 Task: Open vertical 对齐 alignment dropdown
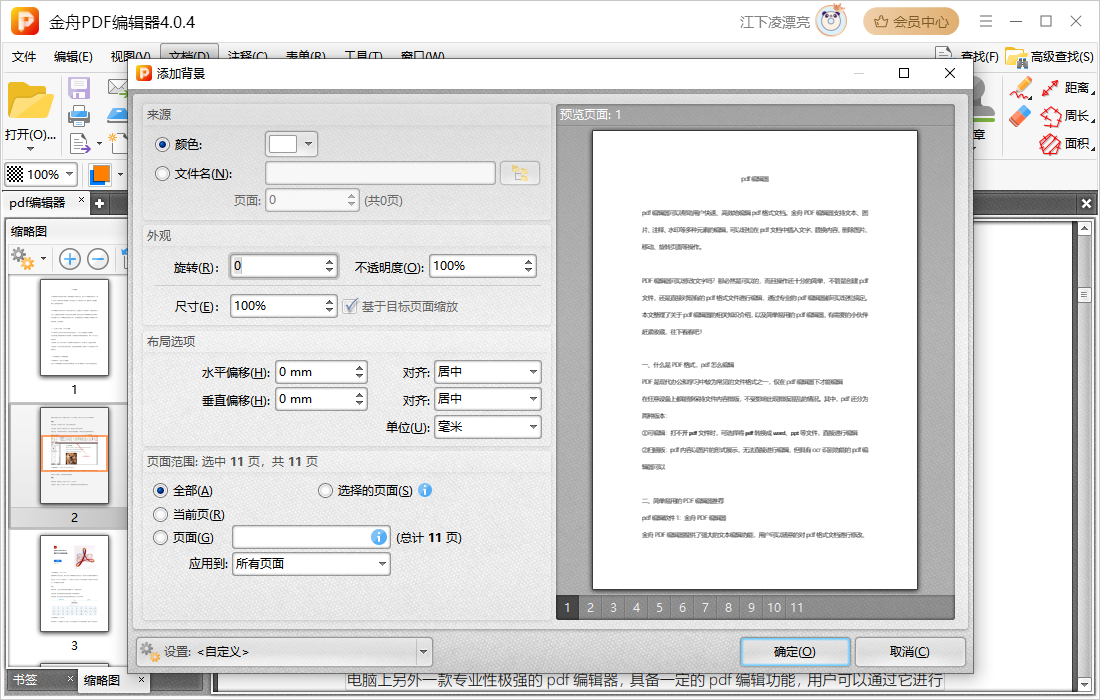(x=488, y=399)
